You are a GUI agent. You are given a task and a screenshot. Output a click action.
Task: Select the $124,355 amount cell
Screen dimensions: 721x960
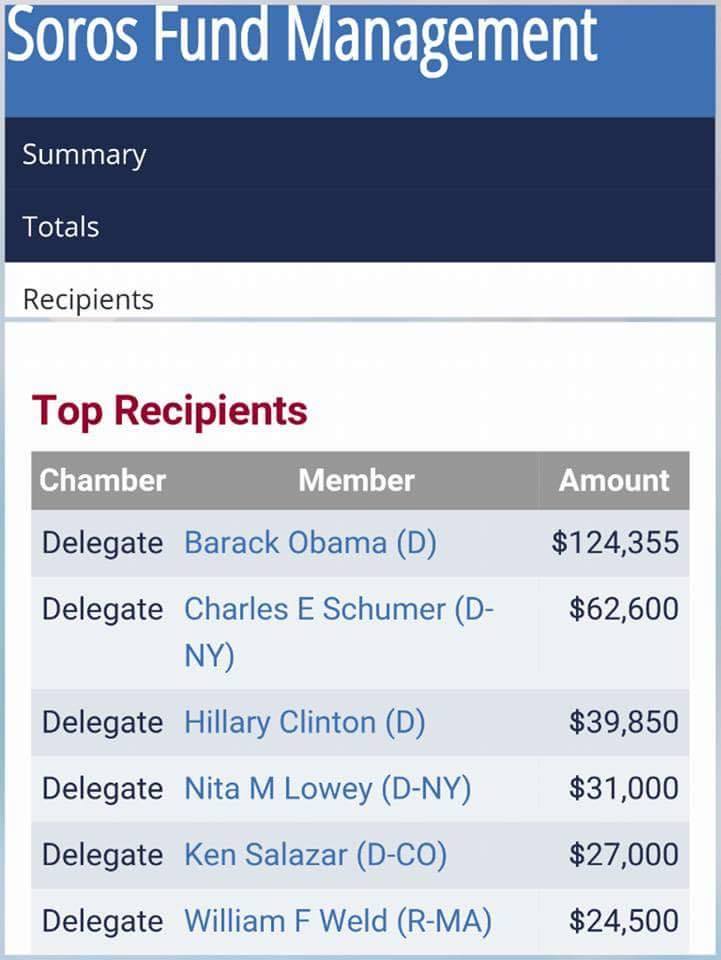coord(615,543)
